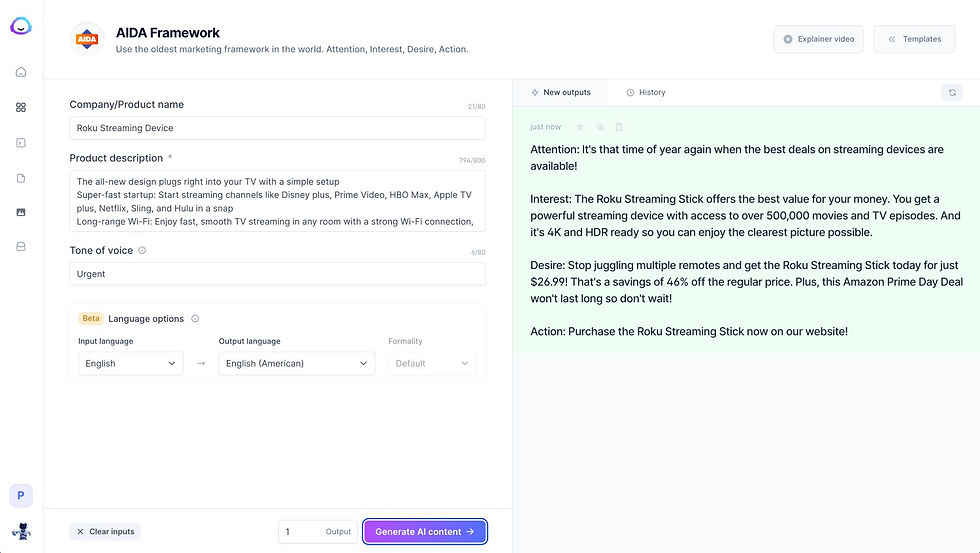Click the Tone of voice info icon
Screen dimensions: 980x553
[x=142, y=251]
